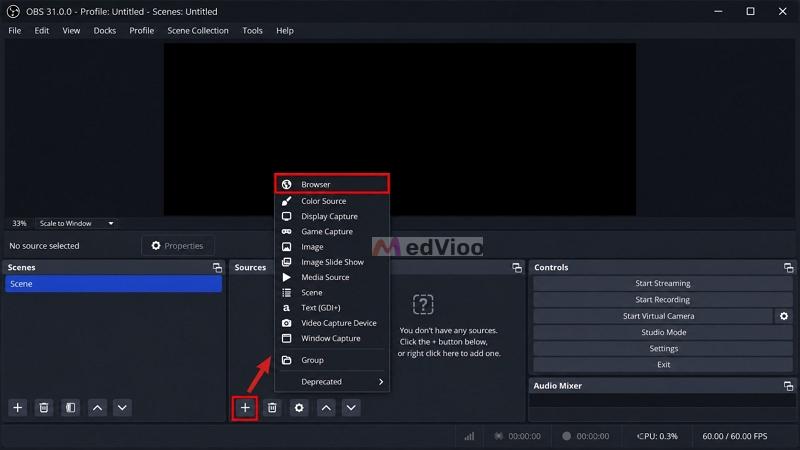800x450 pixels.
Task: Click Start Recording button
Action: 663,299
